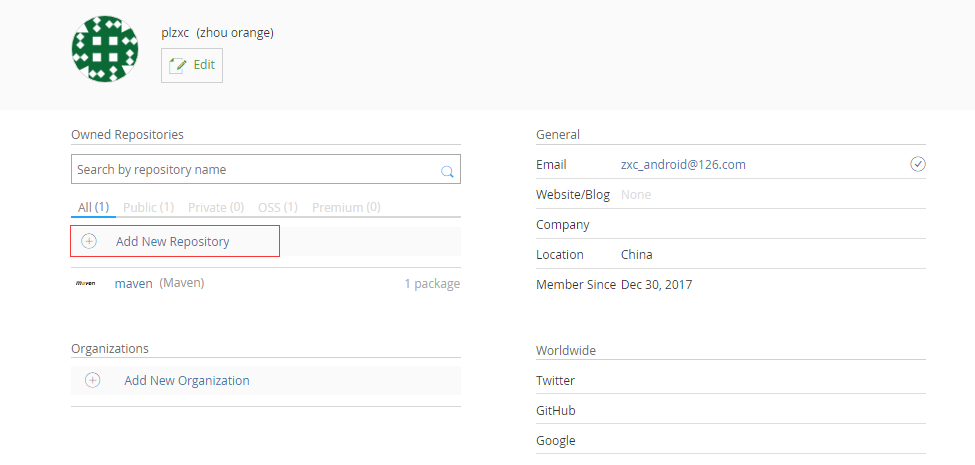
Task: Click the email zxc_android@126.com link
Action: (x=683, y=165)
